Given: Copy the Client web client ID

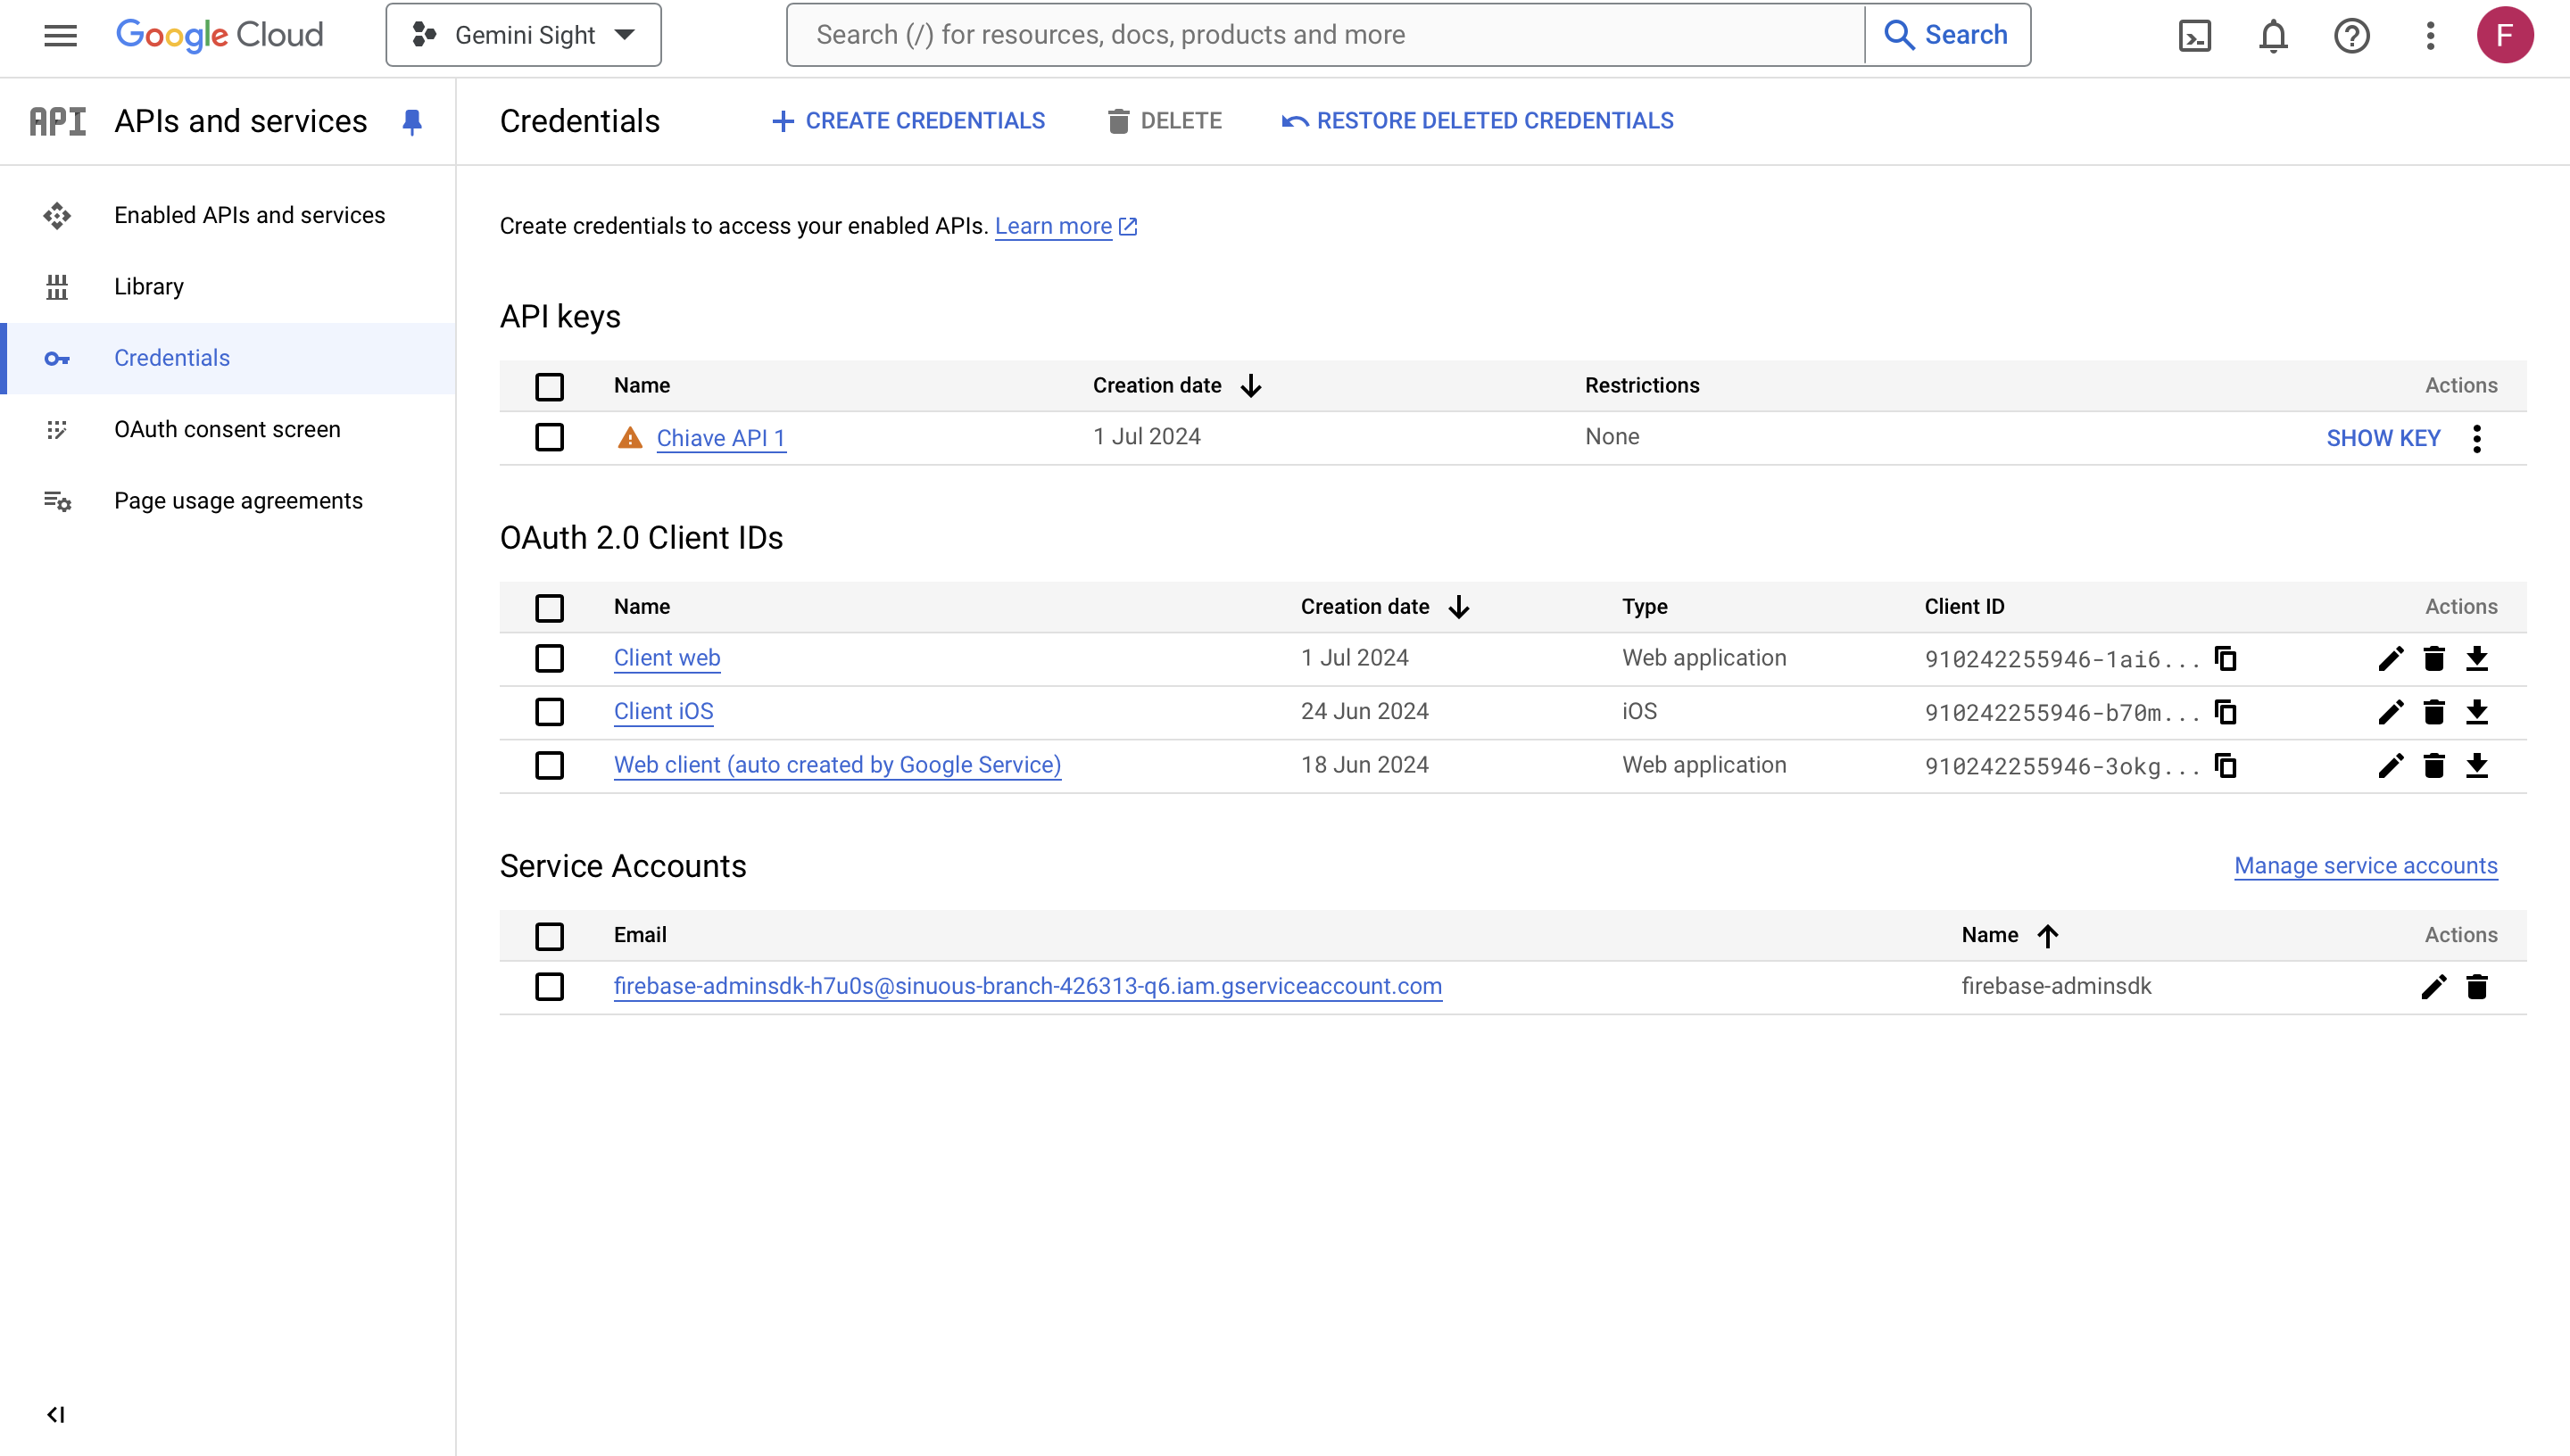Looking at the screenshot, I should tap(2225, 658).
